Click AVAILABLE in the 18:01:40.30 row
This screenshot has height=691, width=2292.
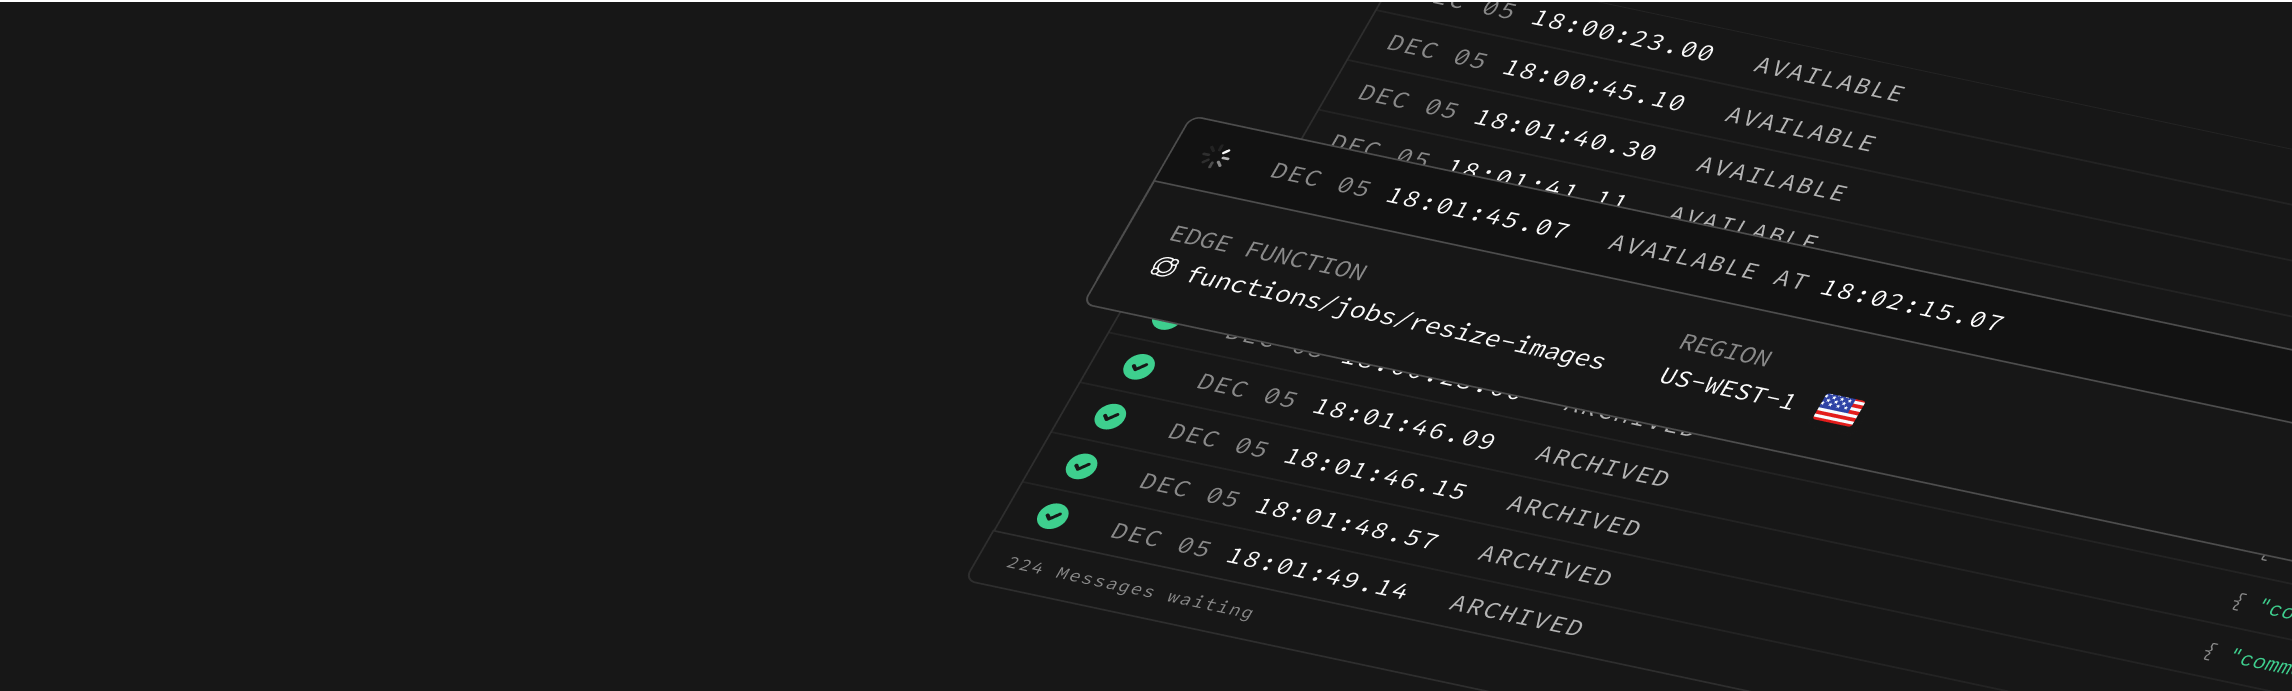pyautogui.click(x=1771, y=180)
